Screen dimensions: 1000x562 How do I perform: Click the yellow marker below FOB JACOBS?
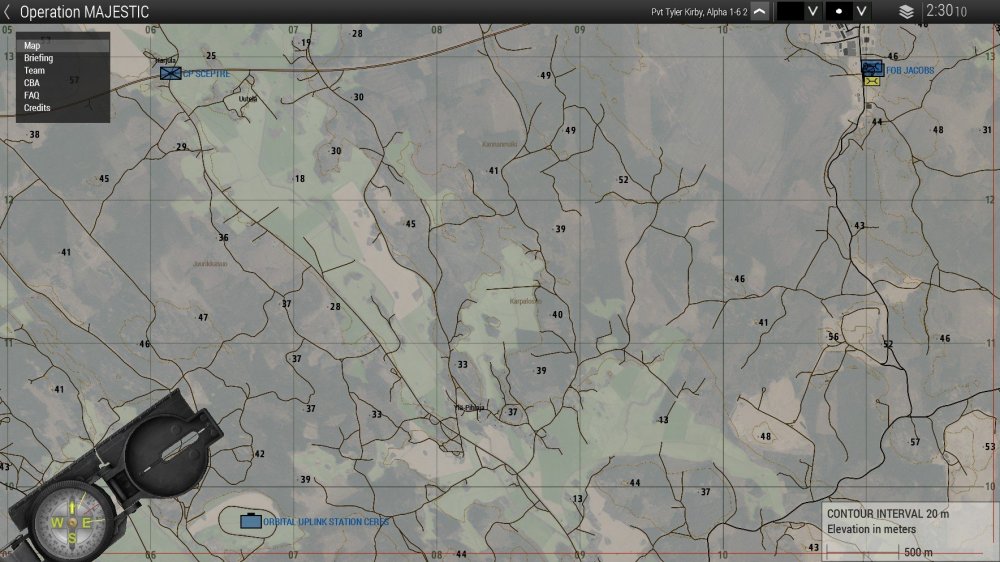[x=872, y=81]
